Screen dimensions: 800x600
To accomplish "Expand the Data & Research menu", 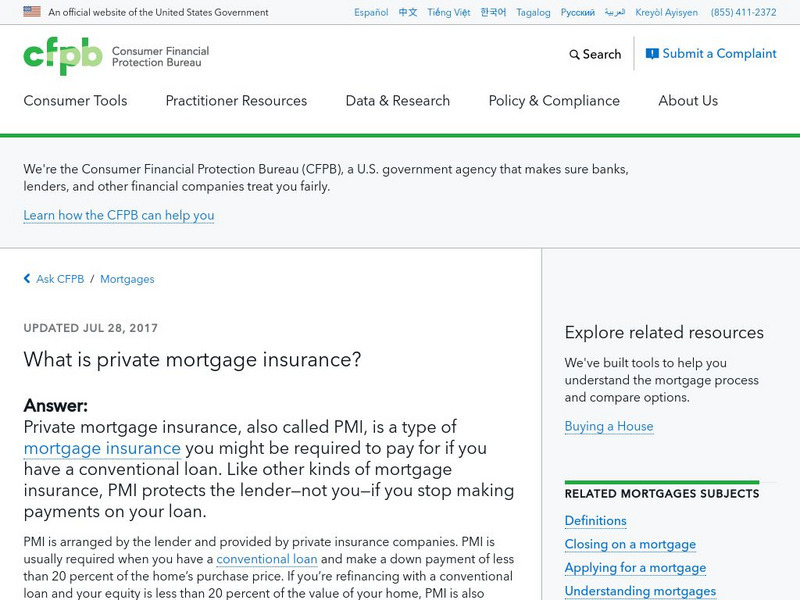I will click(398, 101).
